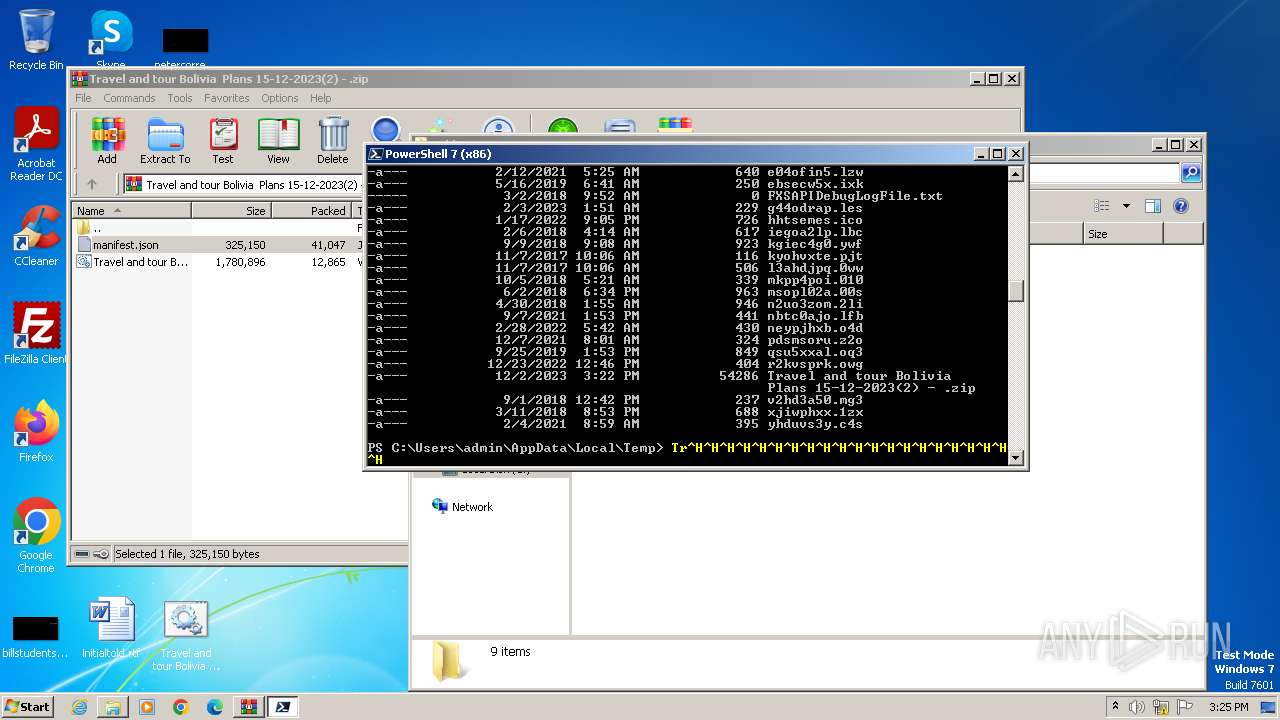Click the Start button
Viewport: 1280px width, 720px height.
[x=27, y=706]
